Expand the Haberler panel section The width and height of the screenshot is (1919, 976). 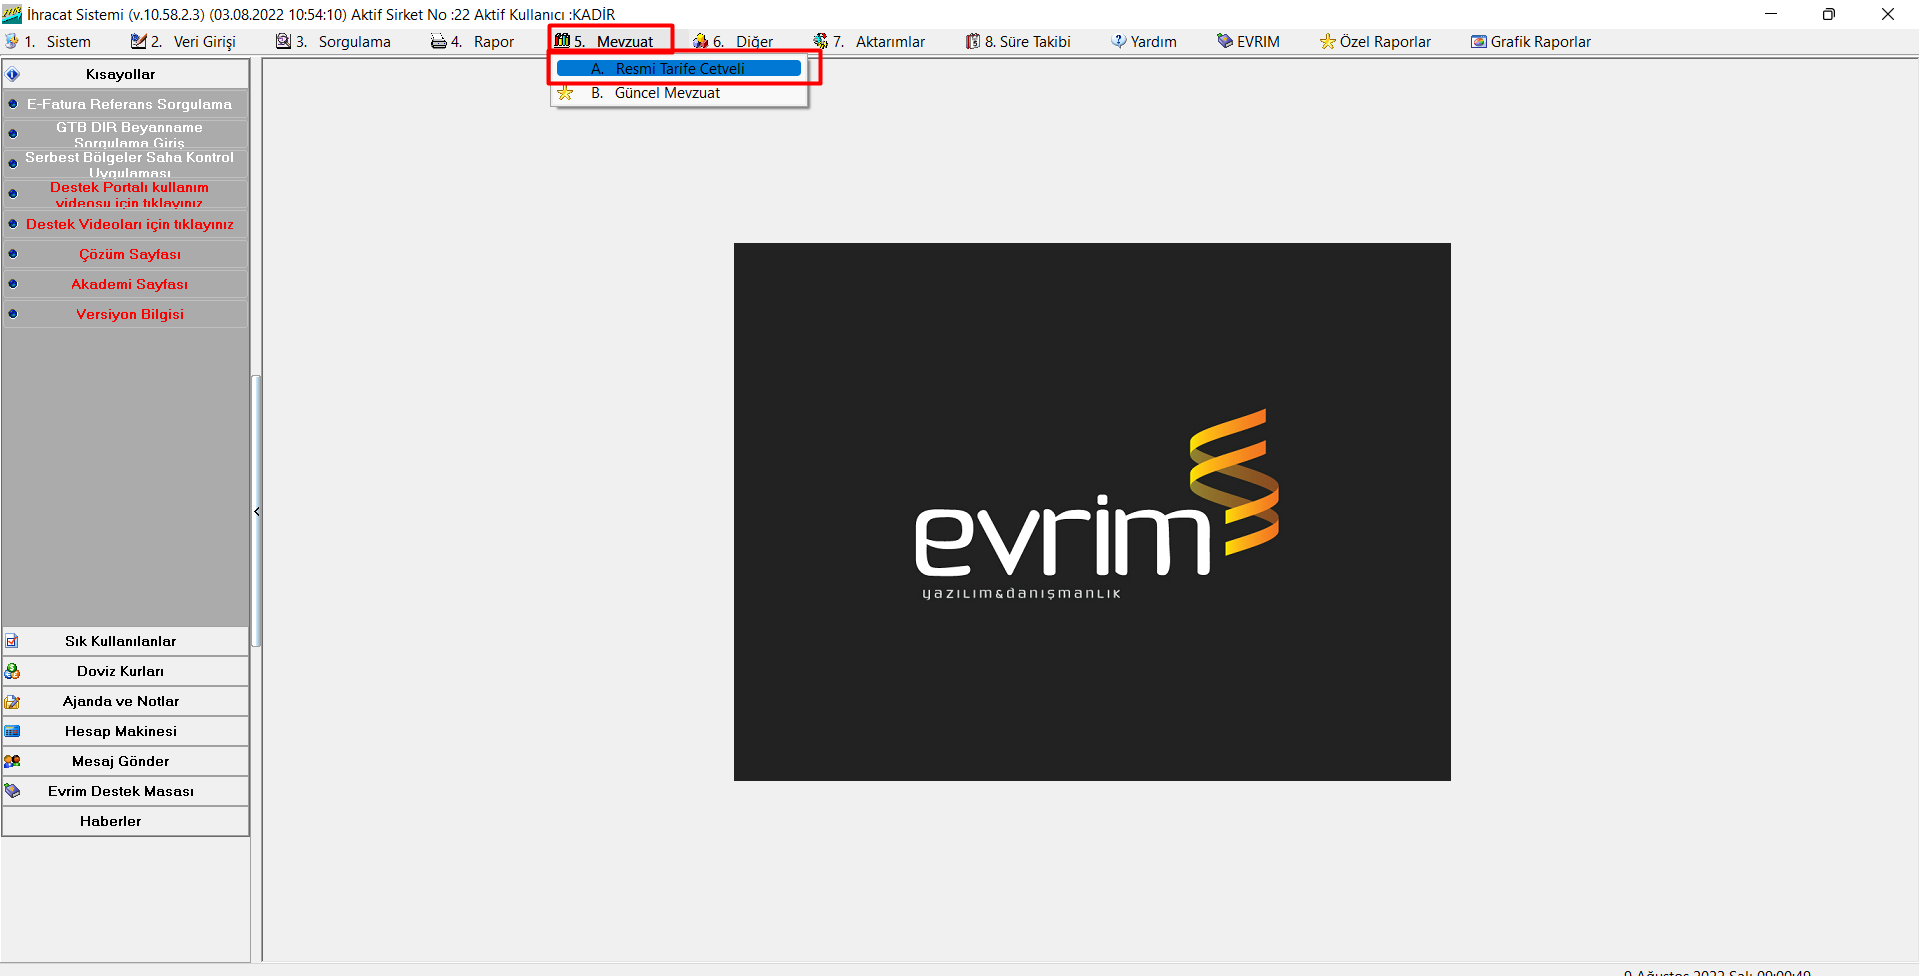click(111, 821)
